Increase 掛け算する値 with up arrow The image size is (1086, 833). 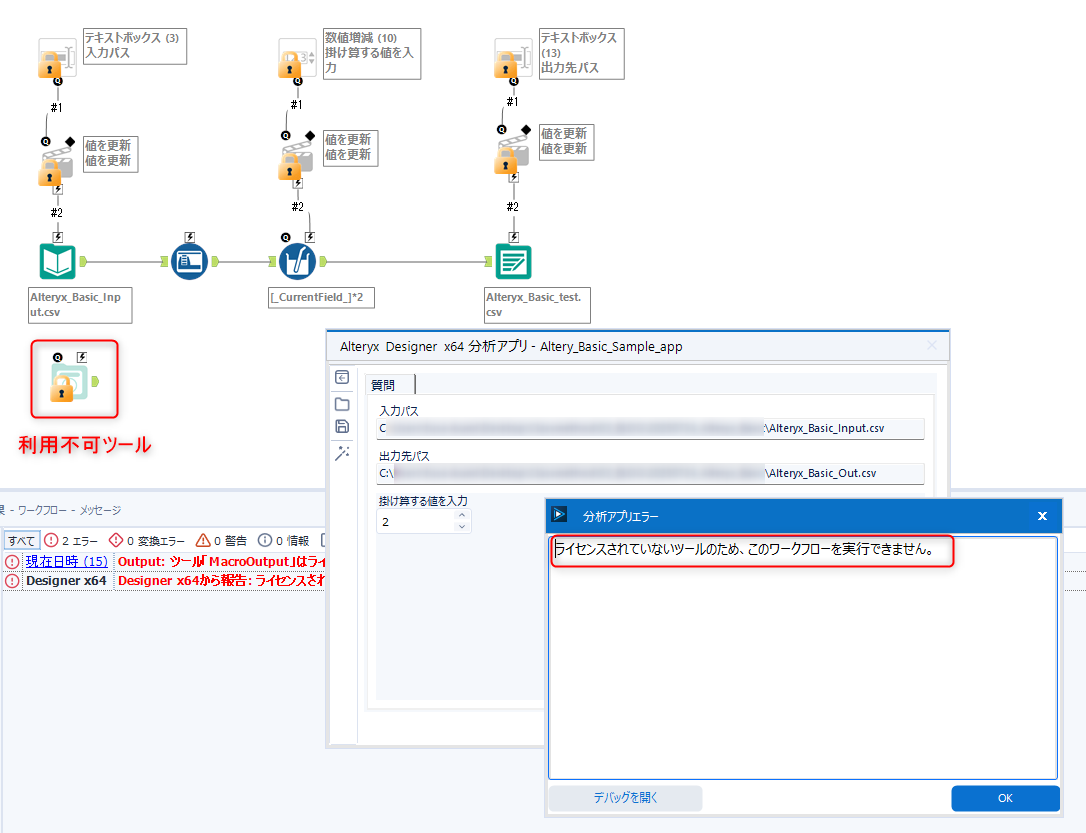point(462,516)
